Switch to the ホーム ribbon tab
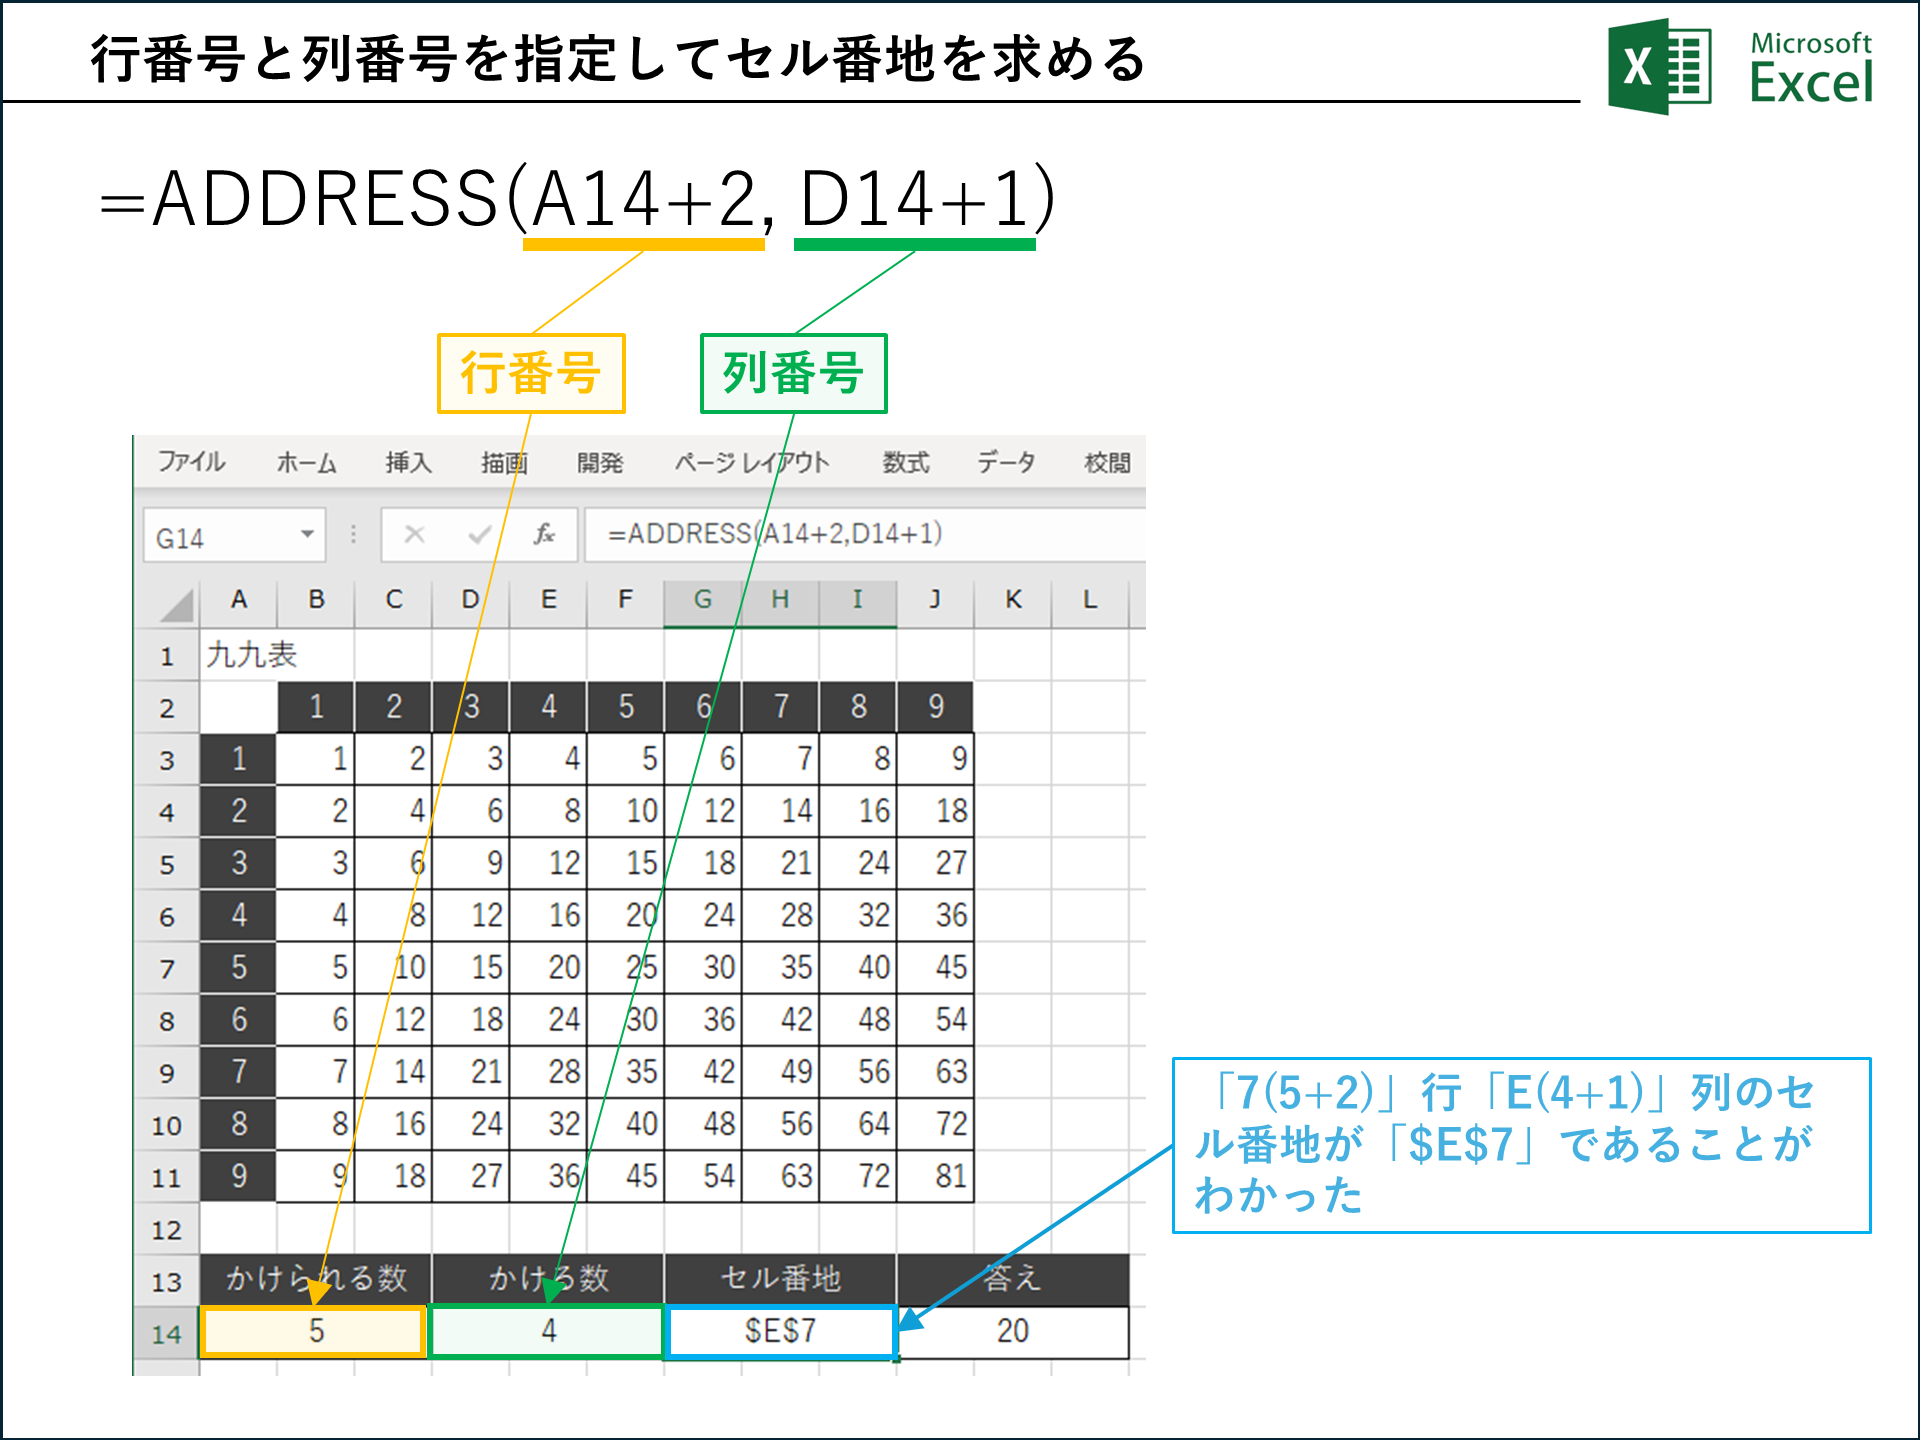 (306, 463)
